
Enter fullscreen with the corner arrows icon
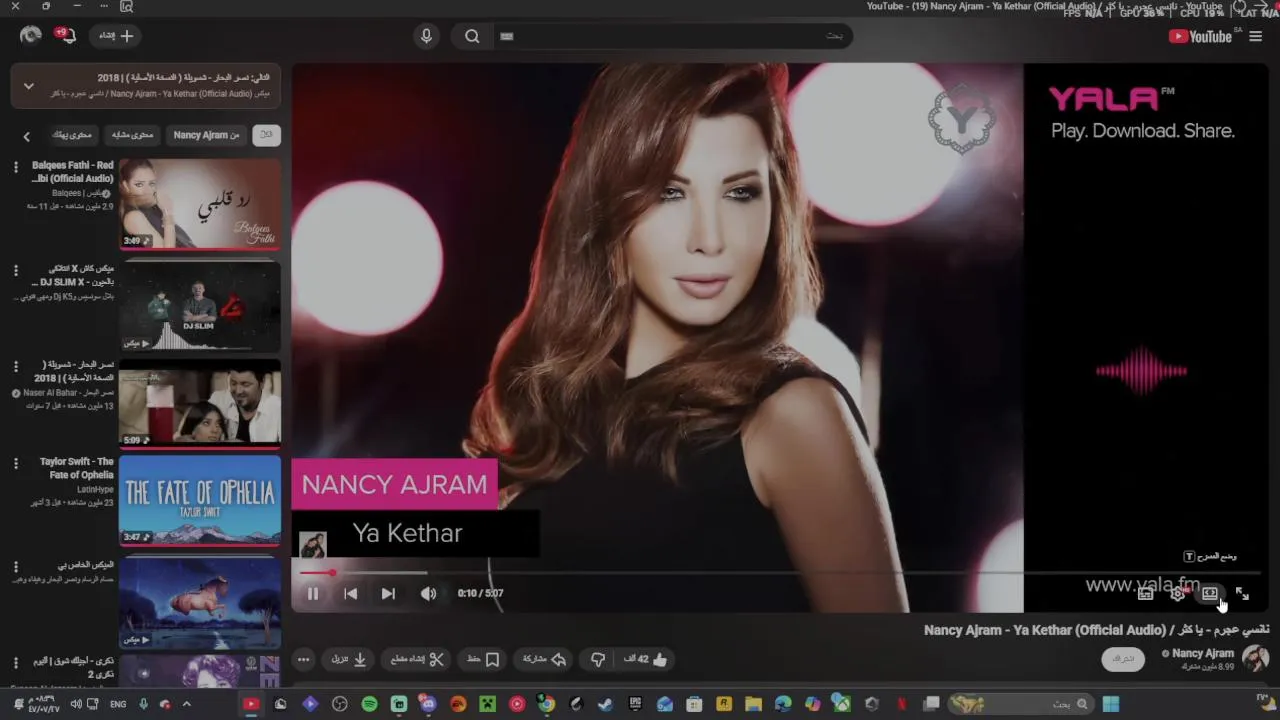(x=1242, y=593)
